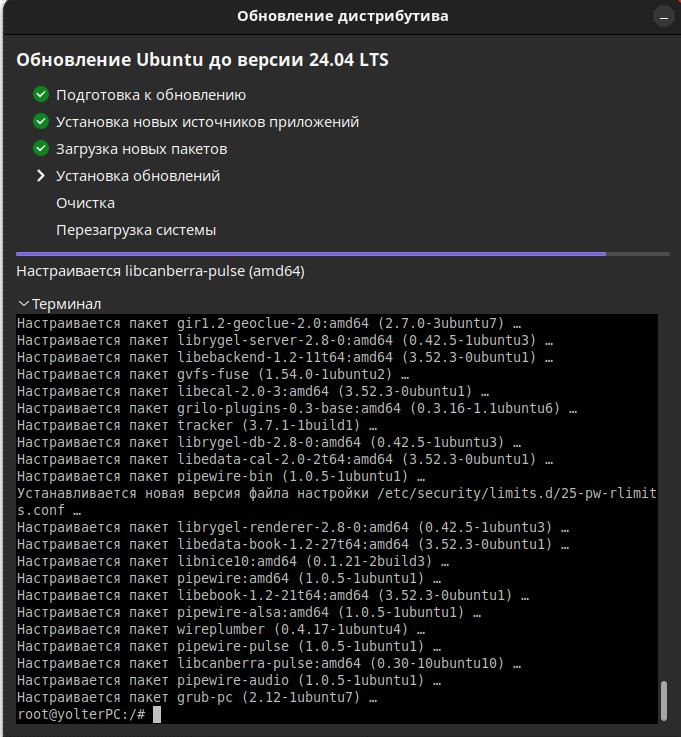Click terminal line with libedata-book-1.2-27t64

(293, 544)
